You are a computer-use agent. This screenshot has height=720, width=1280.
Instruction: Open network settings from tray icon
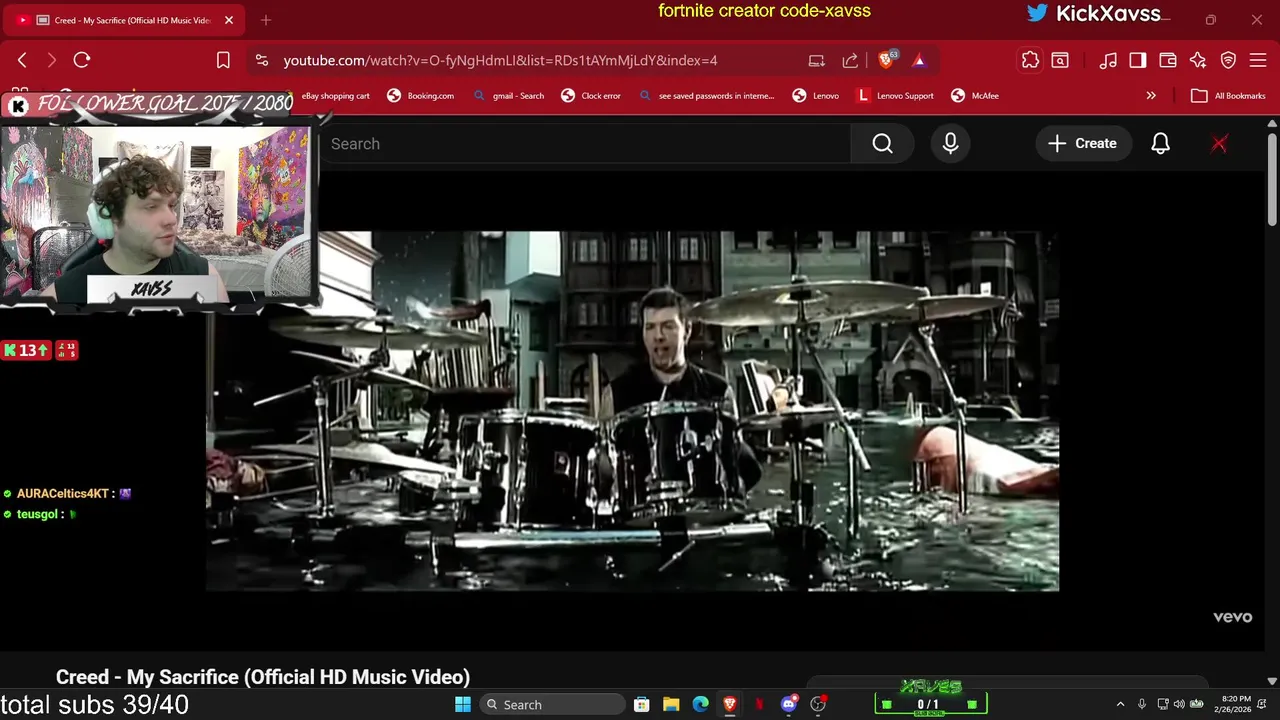point(1163,704)
